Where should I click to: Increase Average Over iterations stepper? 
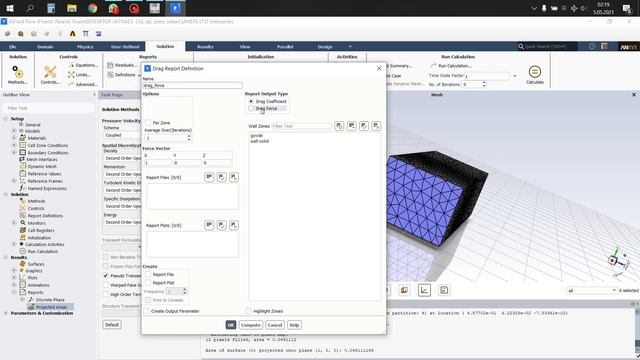tap(189, 136)
